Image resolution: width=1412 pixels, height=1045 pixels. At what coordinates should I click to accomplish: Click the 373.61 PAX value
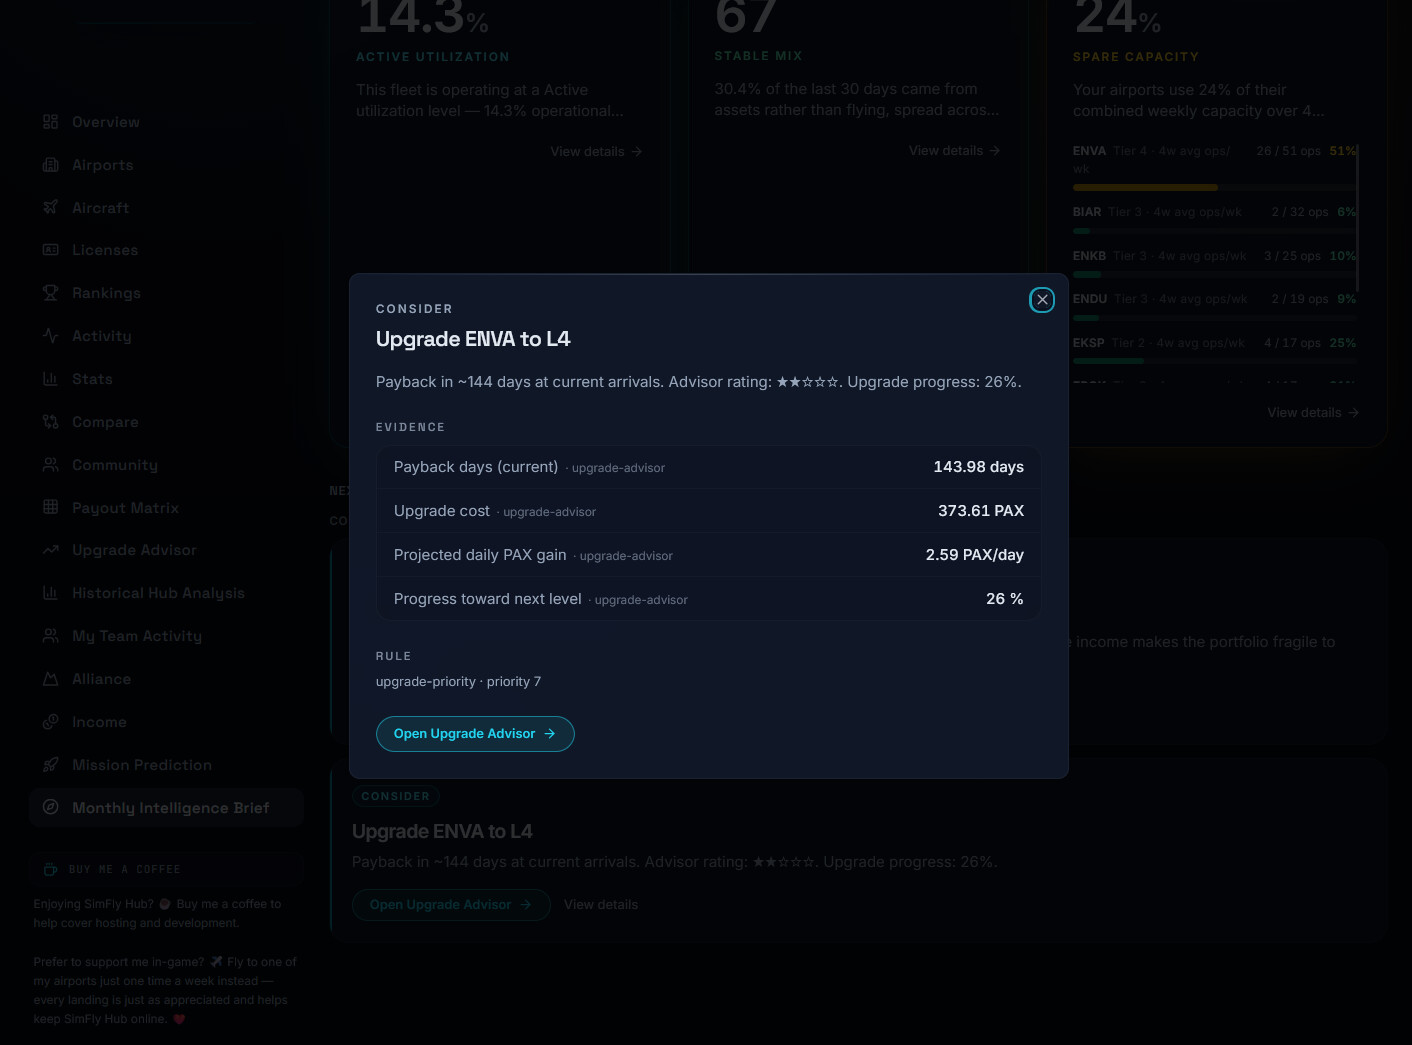980,511
